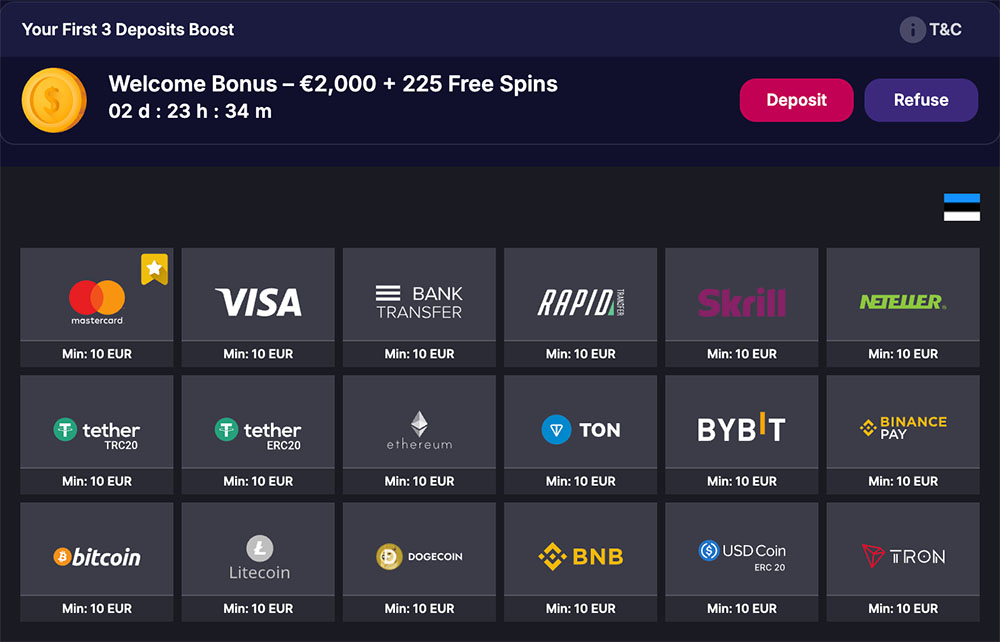Viewport: 1000px width, 642px height.
Task: Click the yellow star favorite badge
Action: coord(154,268)
